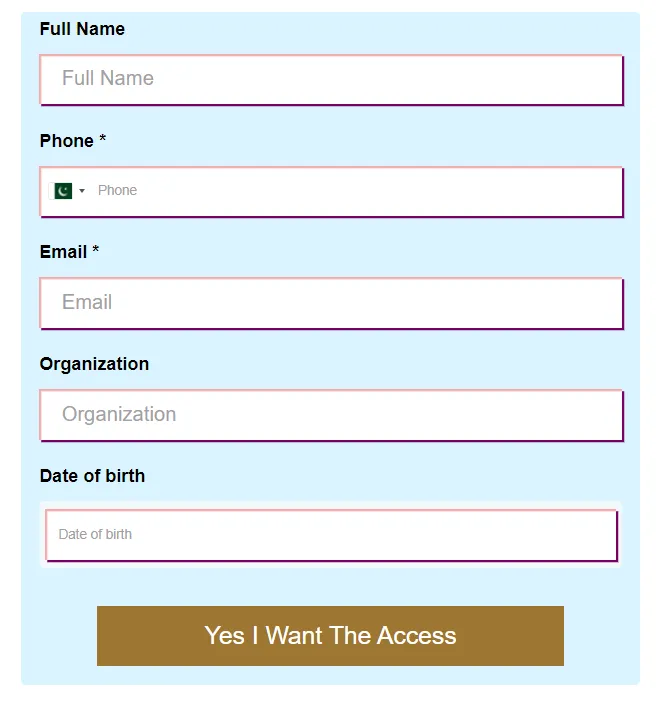Click the required asterisk beside Phone
This screenshot has width=660, height=722.
pos(103,139)
